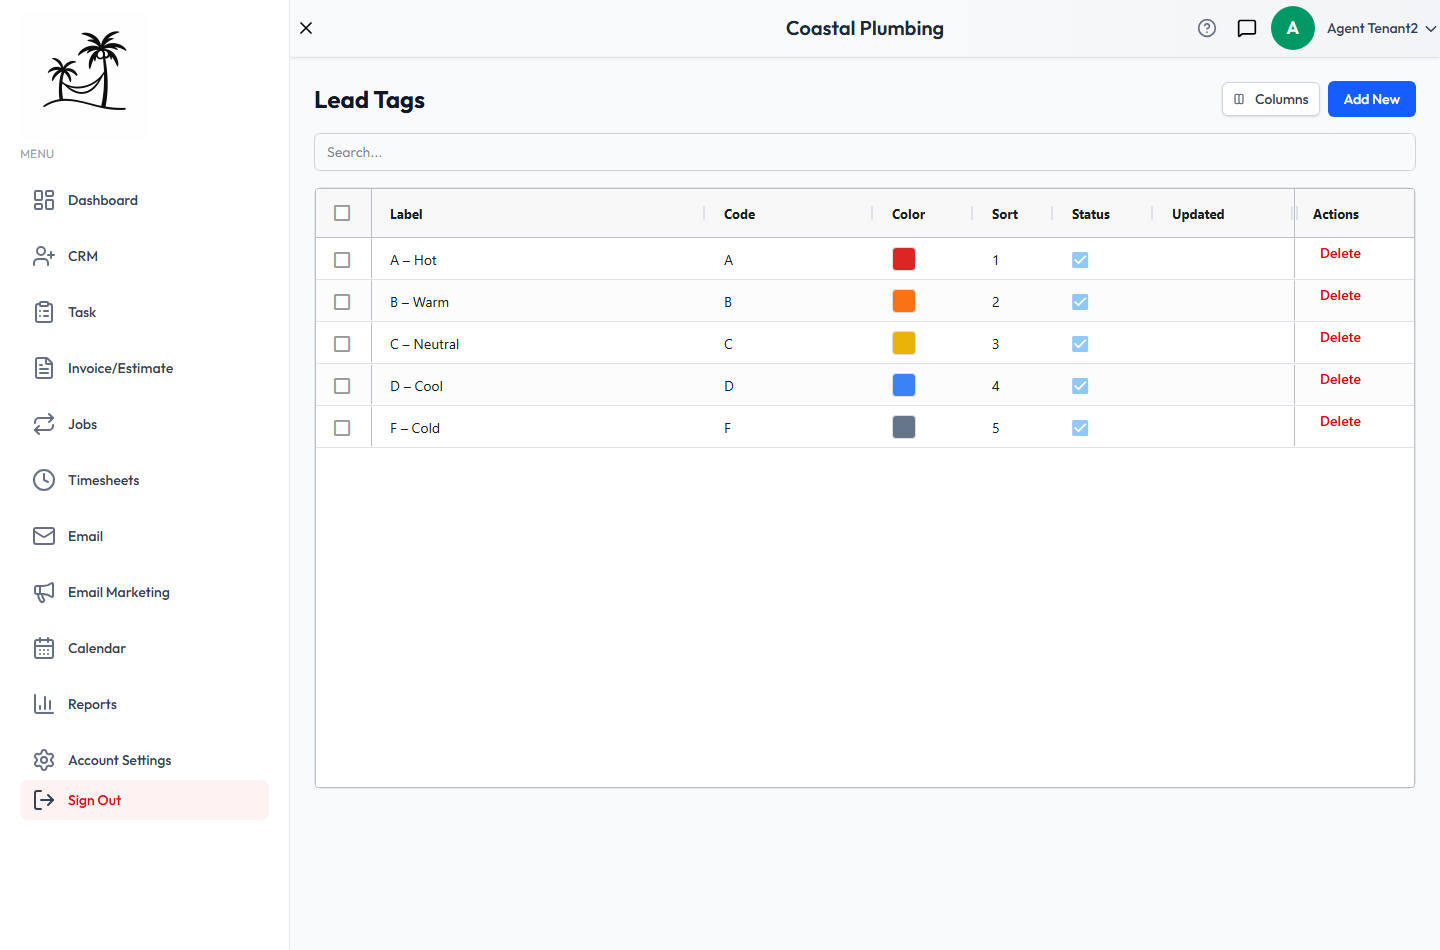Click the Reports bar chart icon

(x=44, y=704)
